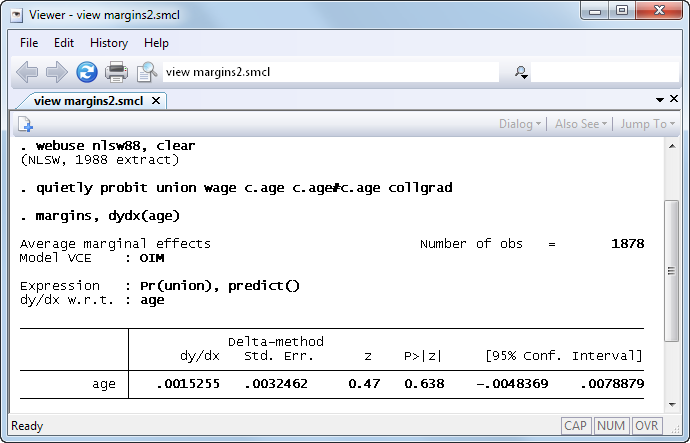Expand the Jump To dropdown

pos(646,124)
